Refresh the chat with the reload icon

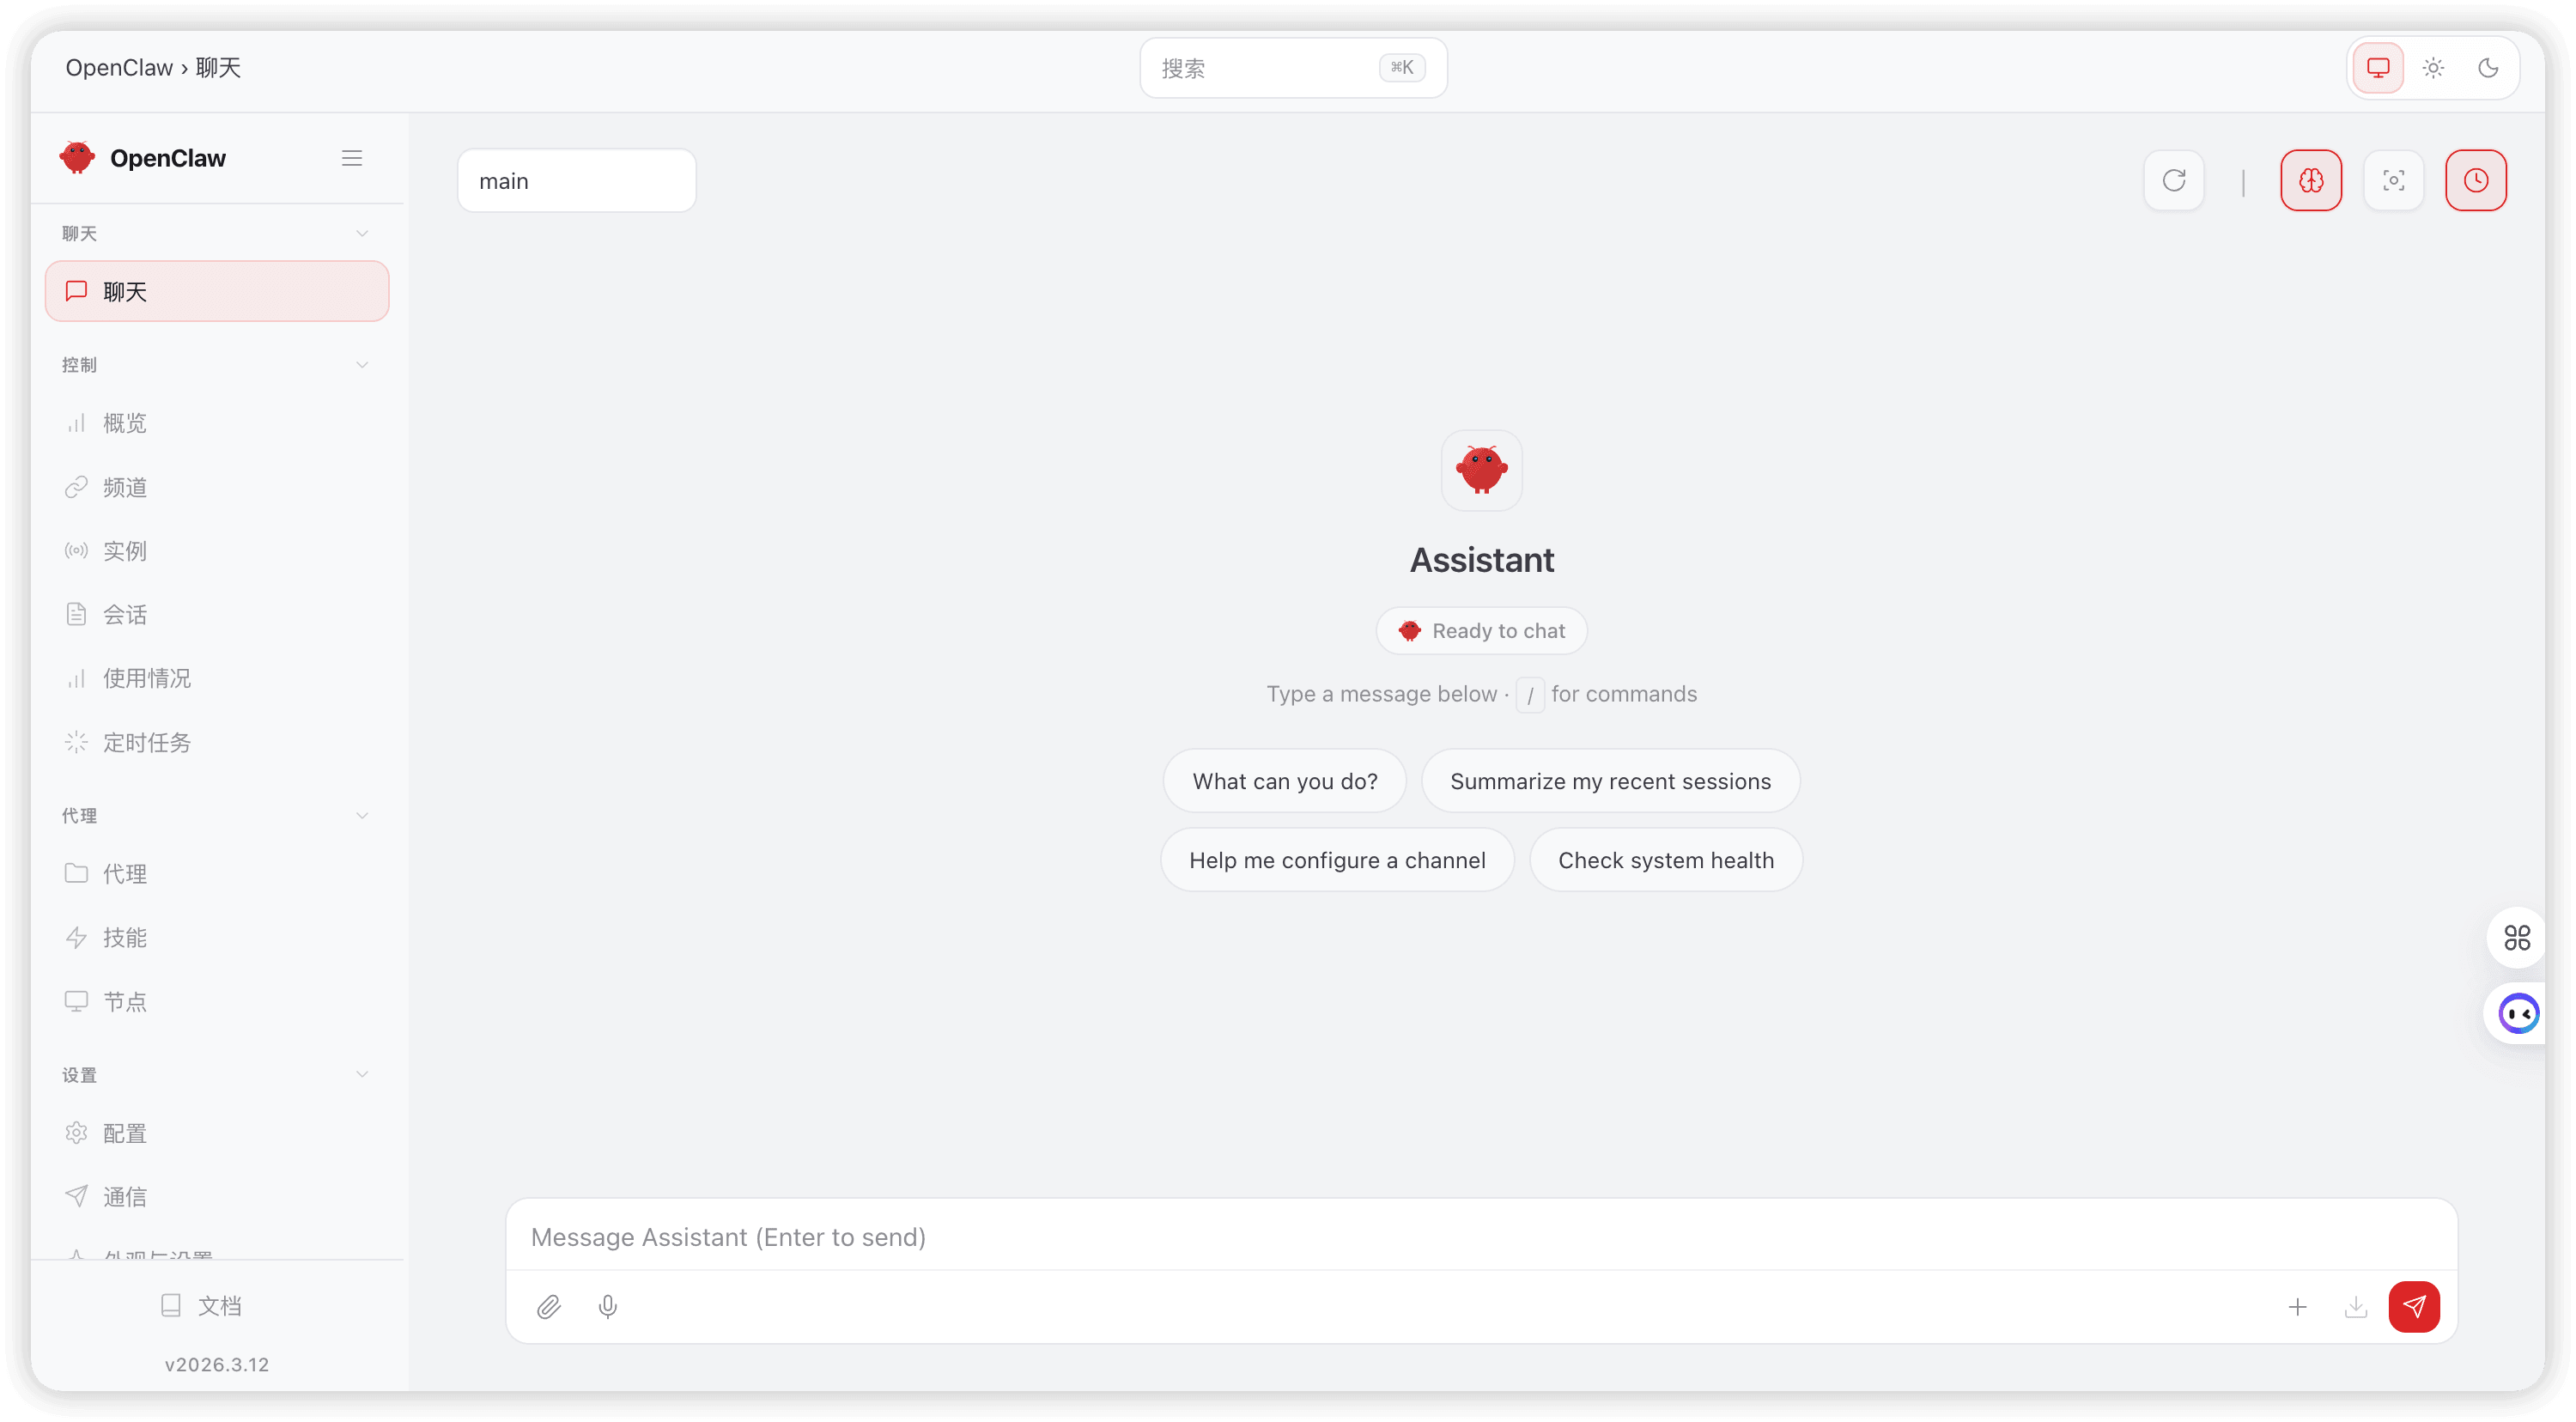click(x=2173, y=181)
